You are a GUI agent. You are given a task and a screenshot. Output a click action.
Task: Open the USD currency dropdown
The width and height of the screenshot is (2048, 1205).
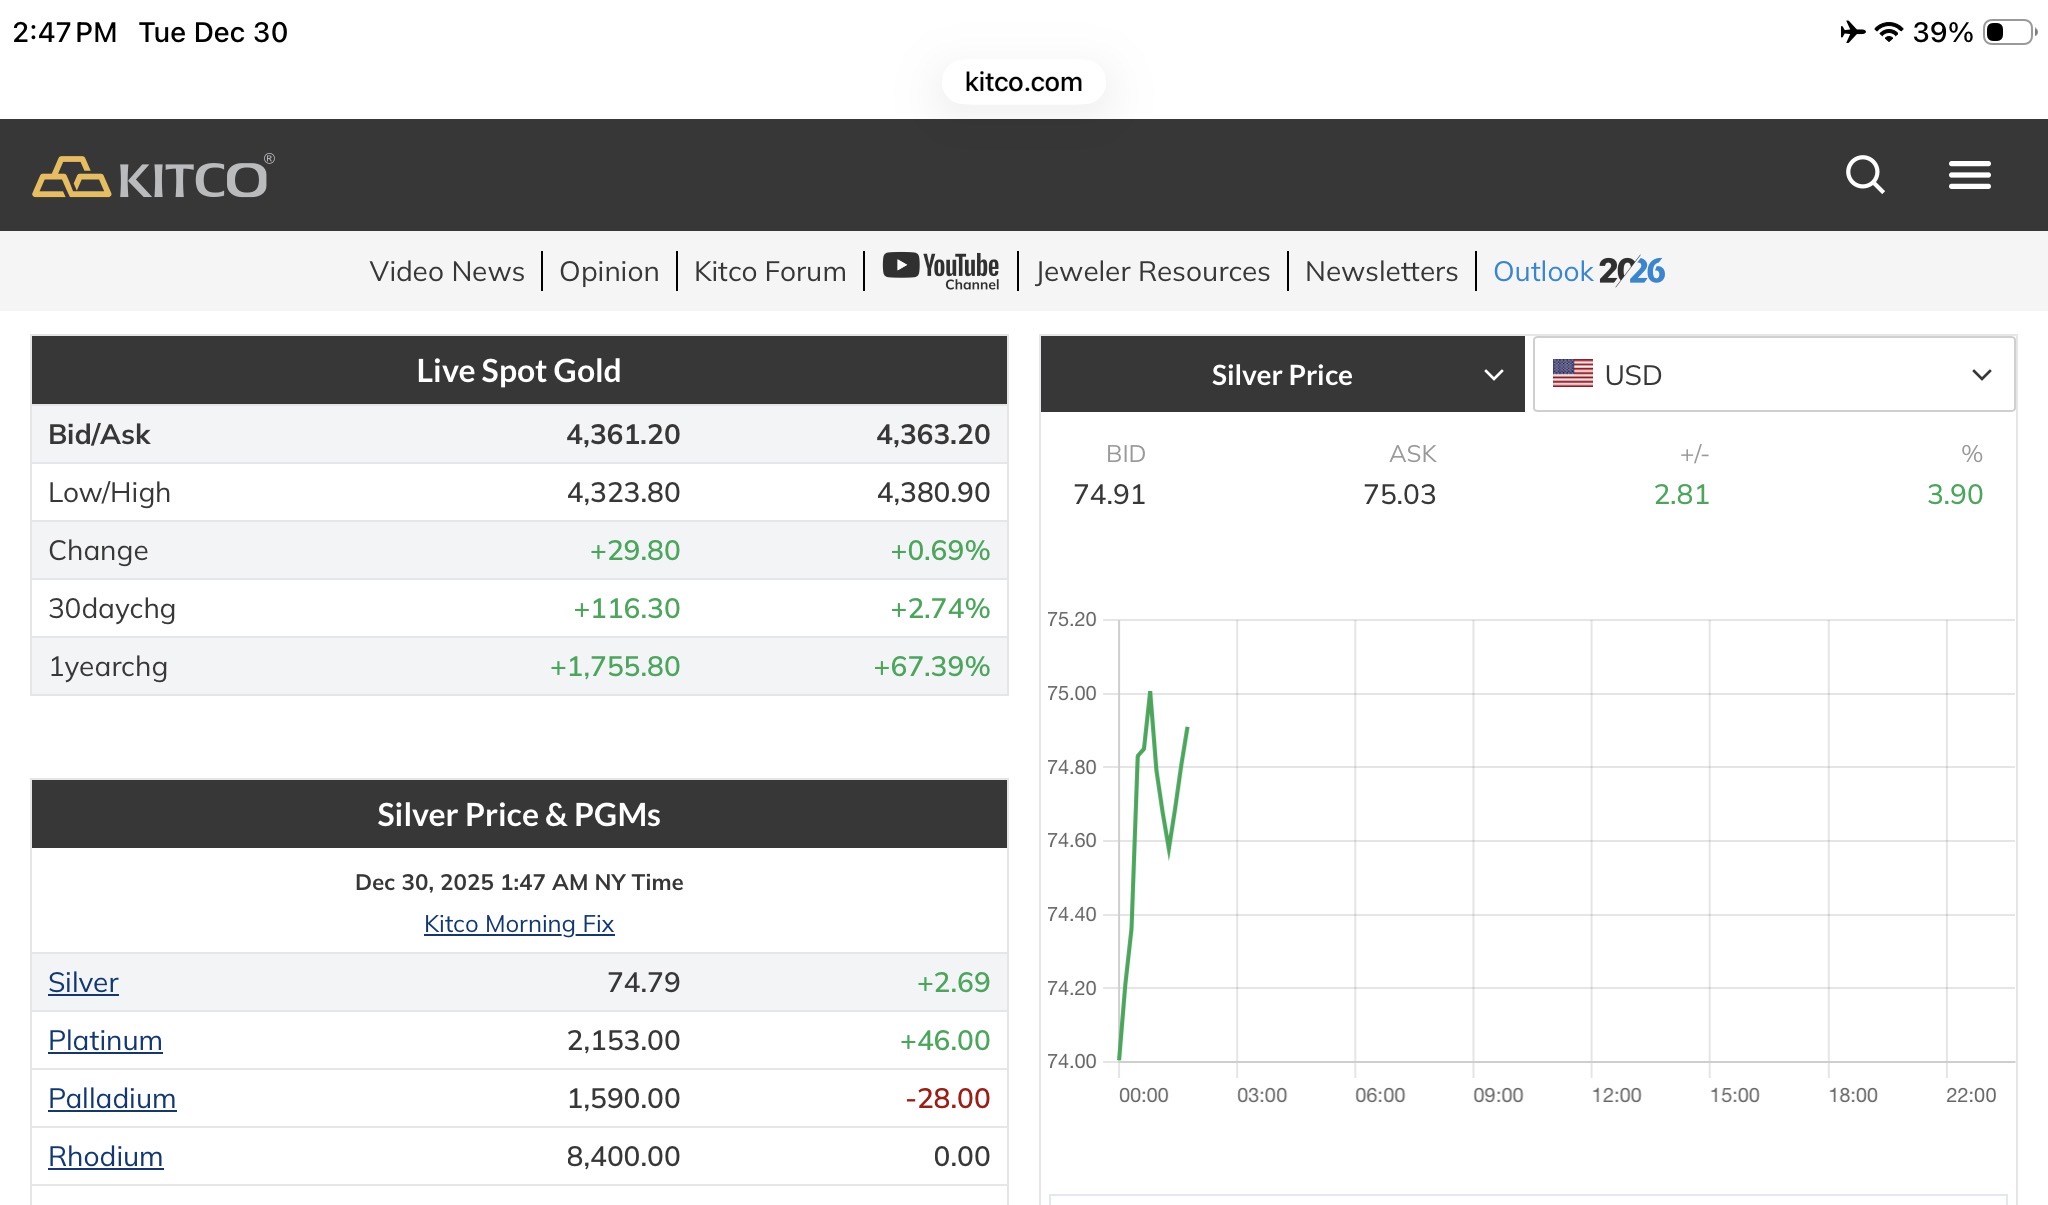pos(1773,374)
